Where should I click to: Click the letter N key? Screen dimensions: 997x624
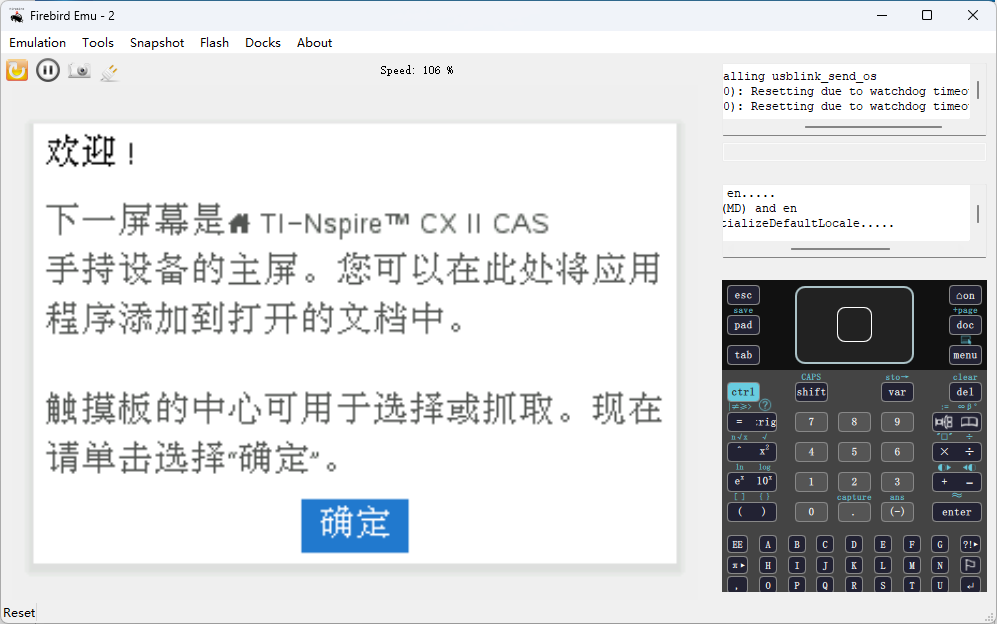click(x=940, y=565)
